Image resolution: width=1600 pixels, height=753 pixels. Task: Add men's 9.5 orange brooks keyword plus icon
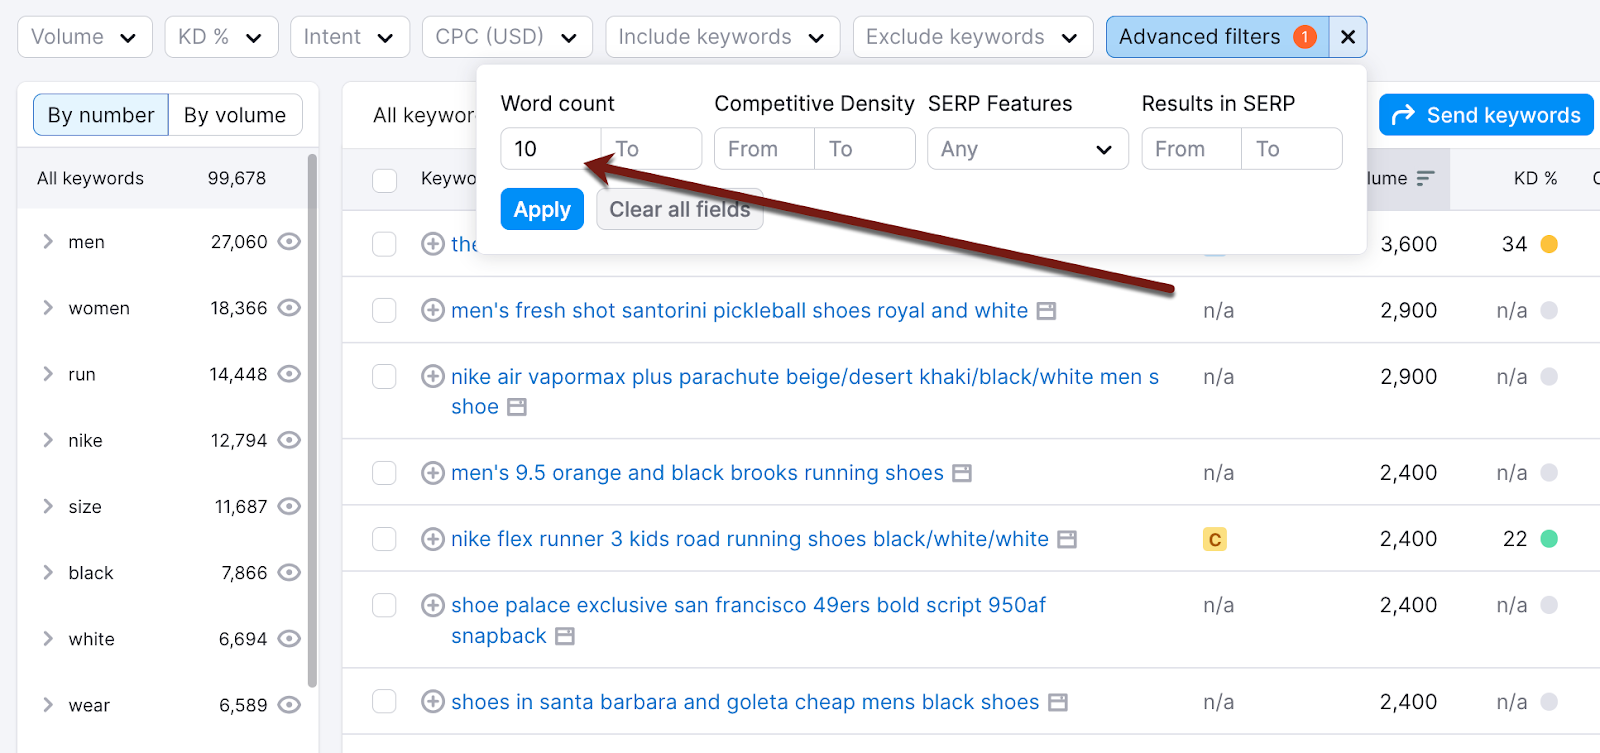(433, 472)
